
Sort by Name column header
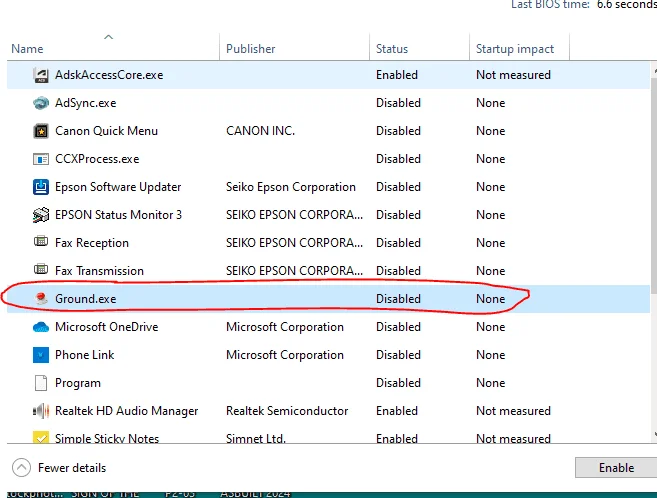pyautogui.click(x=27, y=49)
